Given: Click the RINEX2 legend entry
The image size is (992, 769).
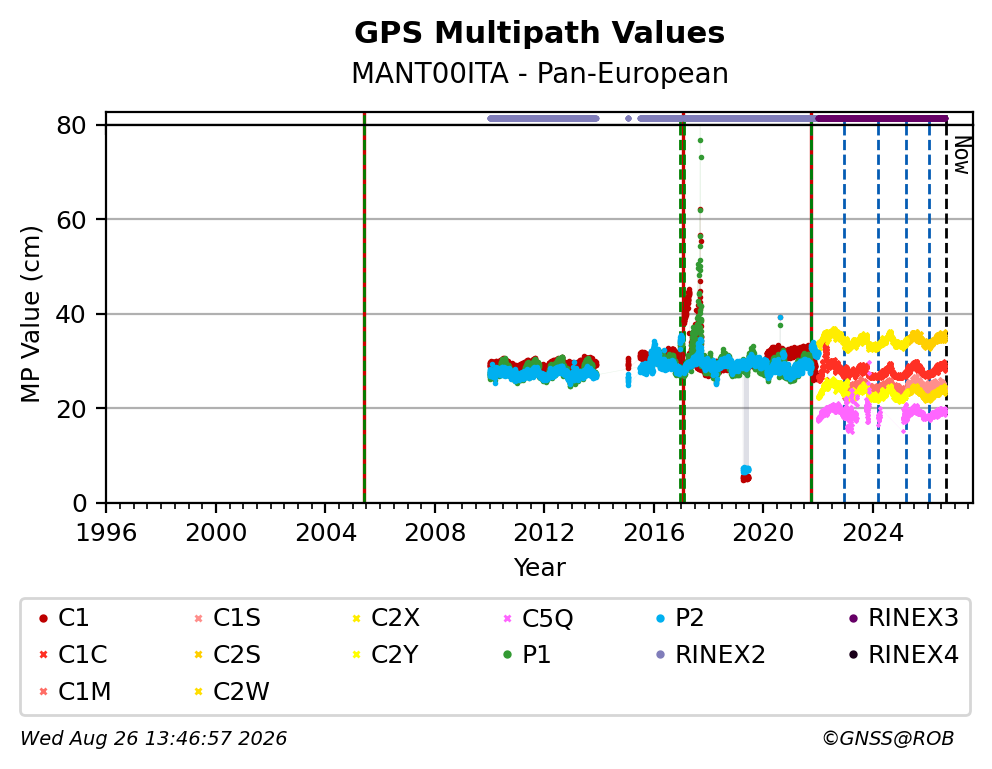Looking at the screenshot, I should click(710, 655).
